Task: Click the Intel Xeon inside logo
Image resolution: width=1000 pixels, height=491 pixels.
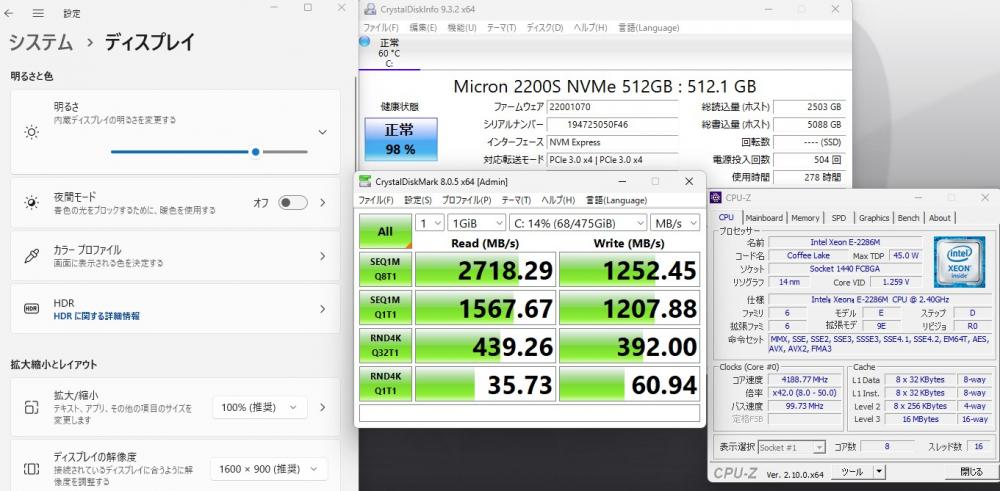Action: pos(959,262)
